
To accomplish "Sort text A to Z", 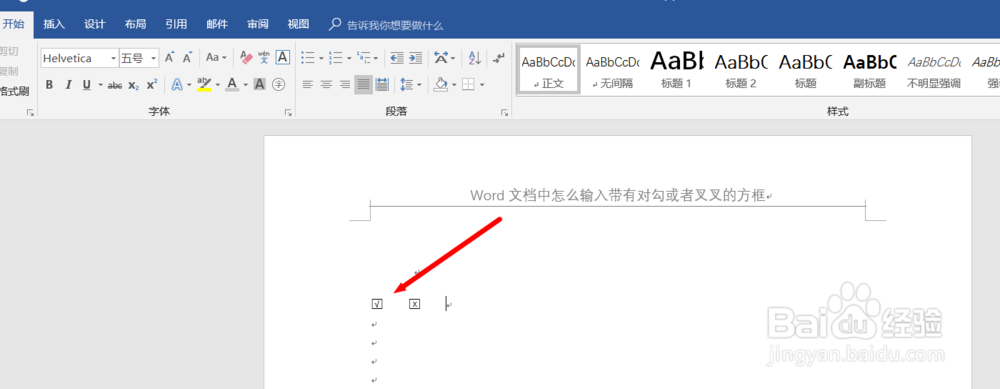I will [474, 58].
